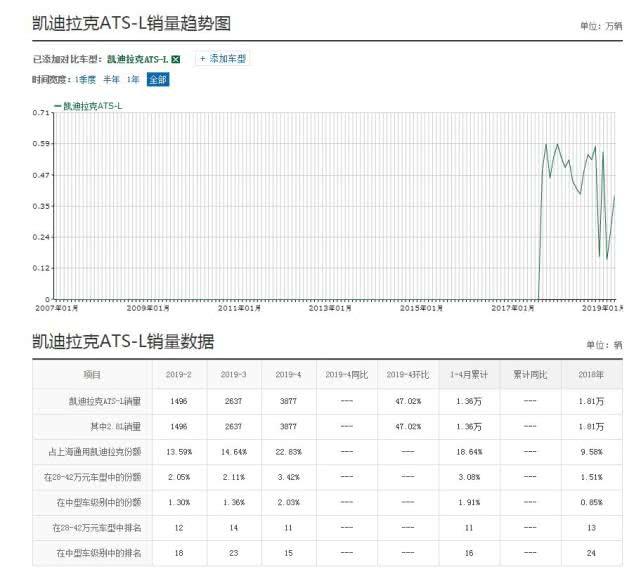Click the 2017年01月 x-axis label
Image resolution: width=641 pixels, height=574 pixels.
[x=512, y=308]
